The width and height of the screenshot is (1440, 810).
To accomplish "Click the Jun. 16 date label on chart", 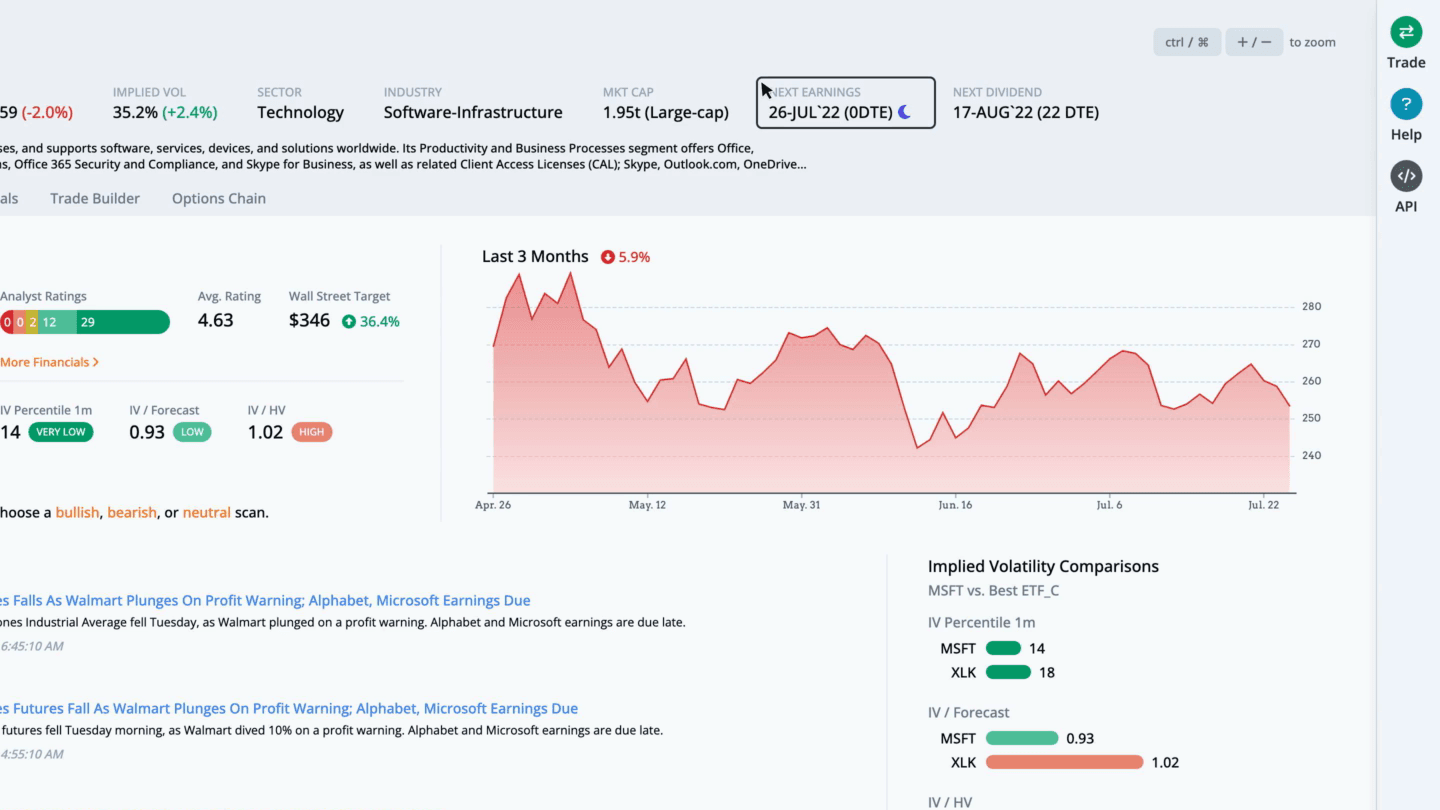I will tap(955, 505).
